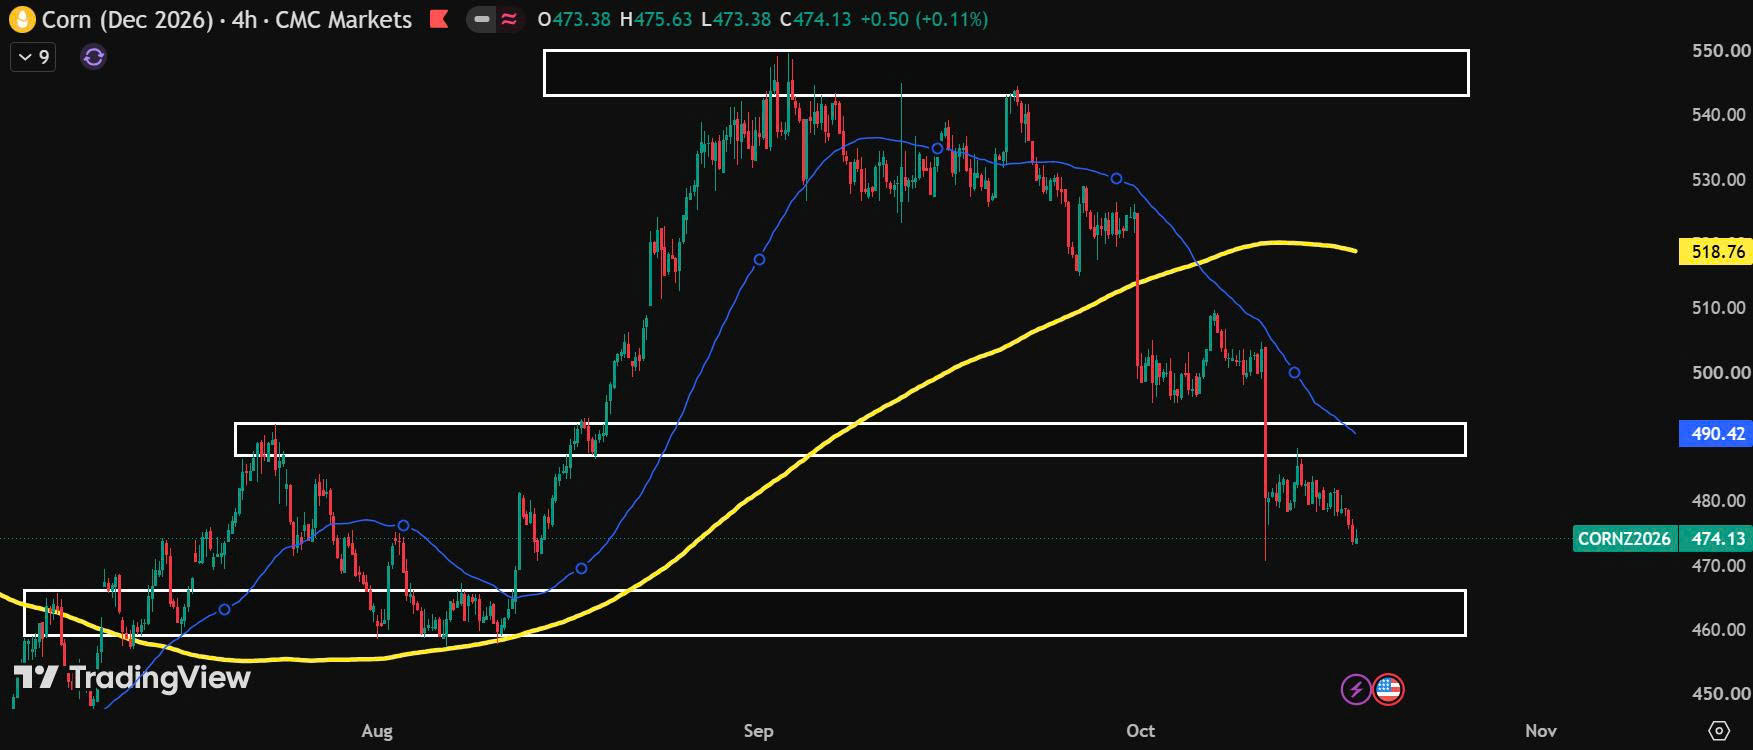The width and height of the screenshot is (1753, 750).
Task: Click the 480.00 price axis label
Action: (1720, 501)
